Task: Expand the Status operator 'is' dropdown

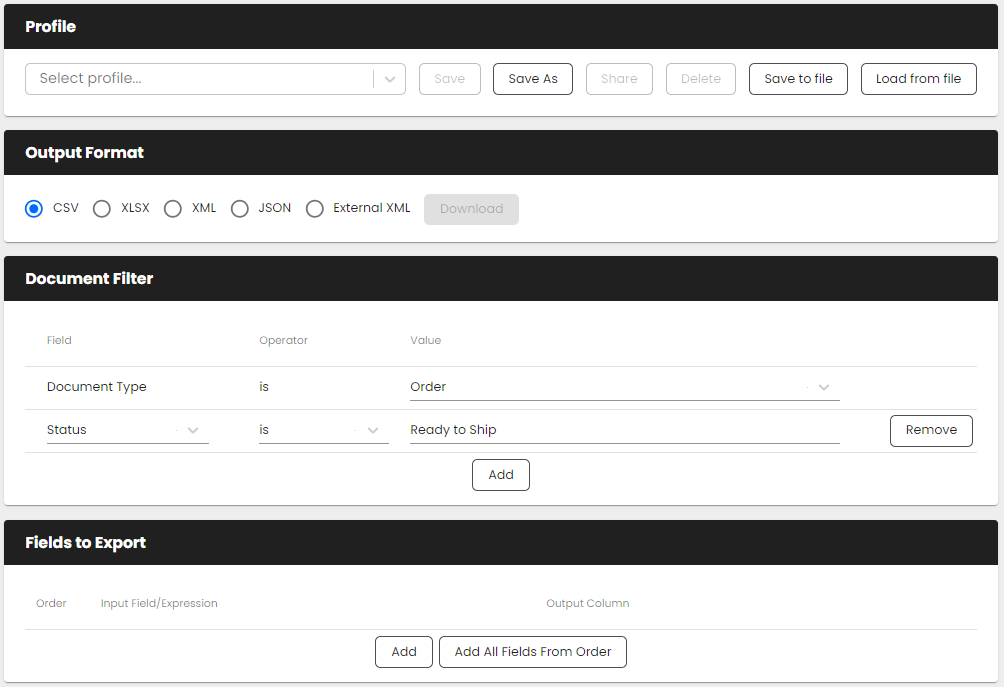Action: coord(373,430)
